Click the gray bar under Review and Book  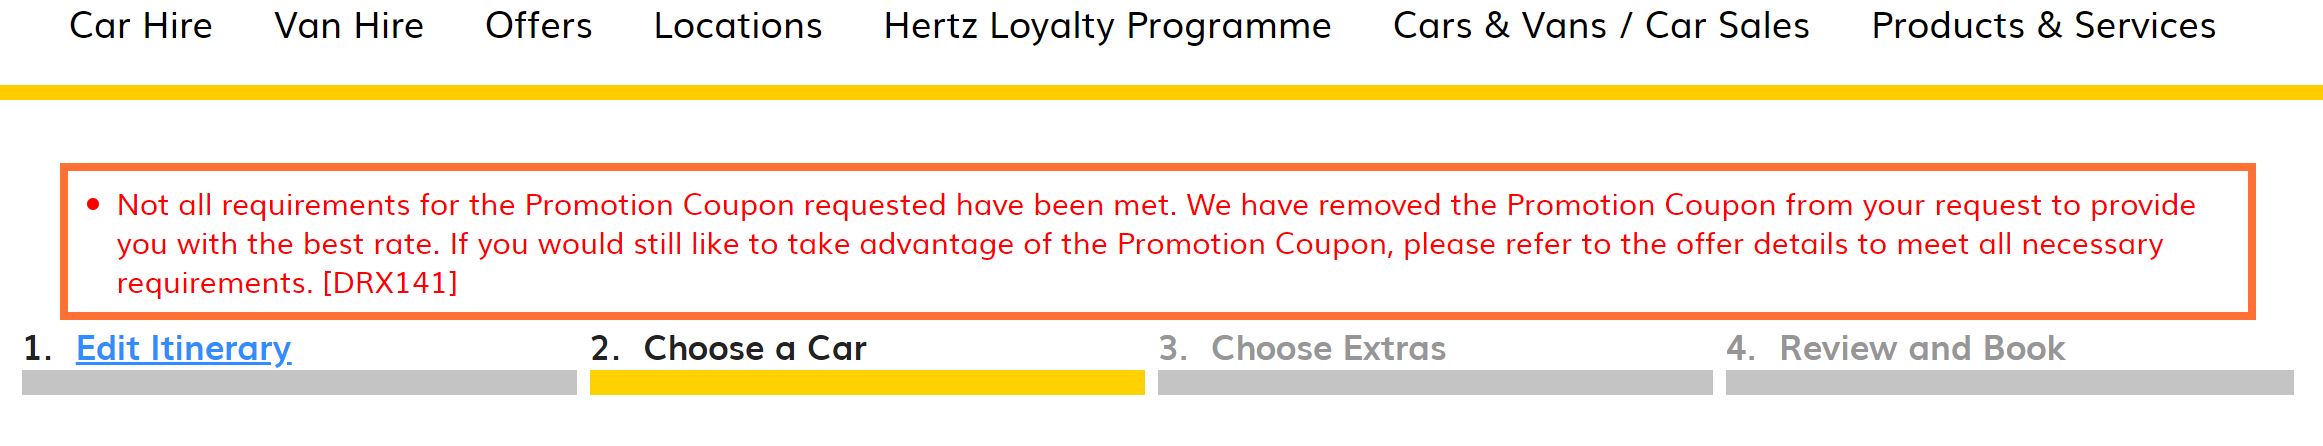click(x=2009, y=383)
